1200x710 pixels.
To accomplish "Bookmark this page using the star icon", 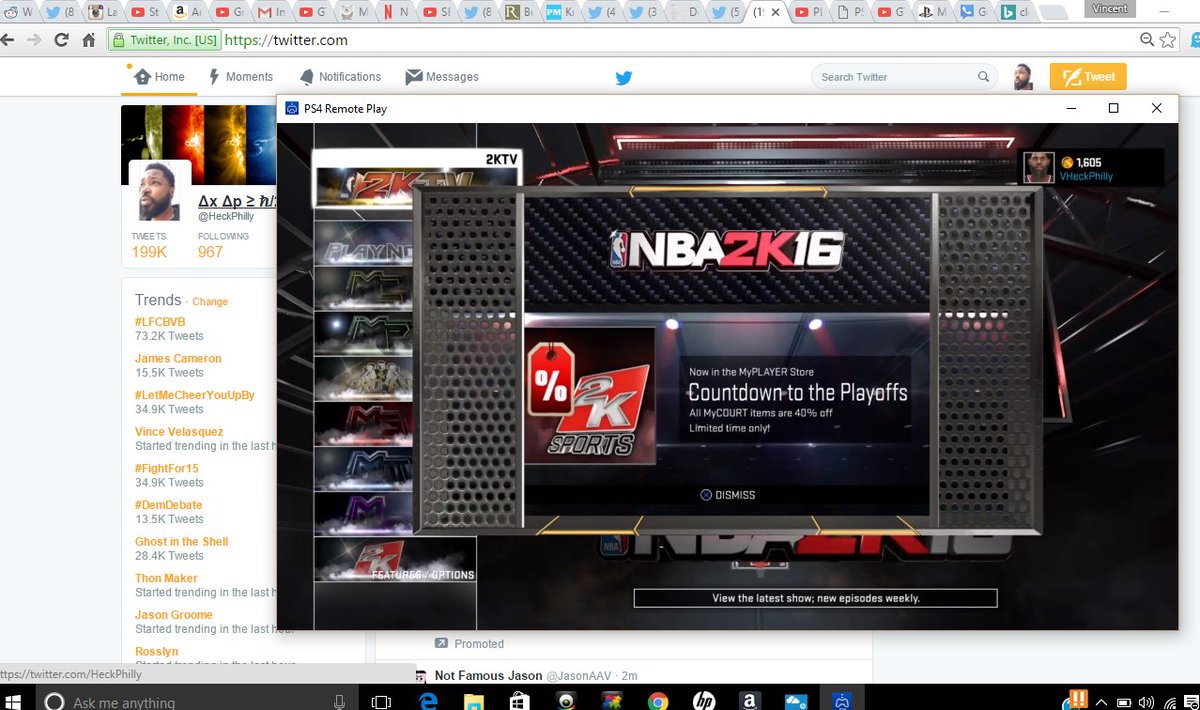I will pos(1168,41).
